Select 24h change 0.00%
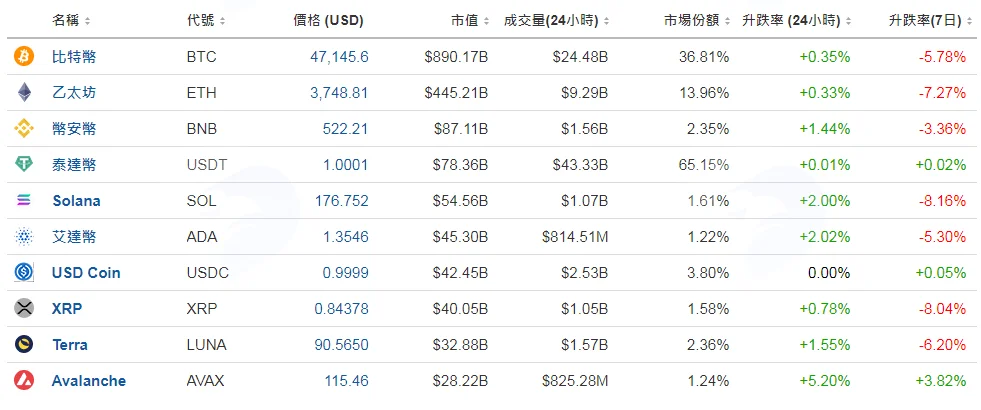The height and width of the screenshot is (410, 981). pyautogui.click(x=828, y=273)
